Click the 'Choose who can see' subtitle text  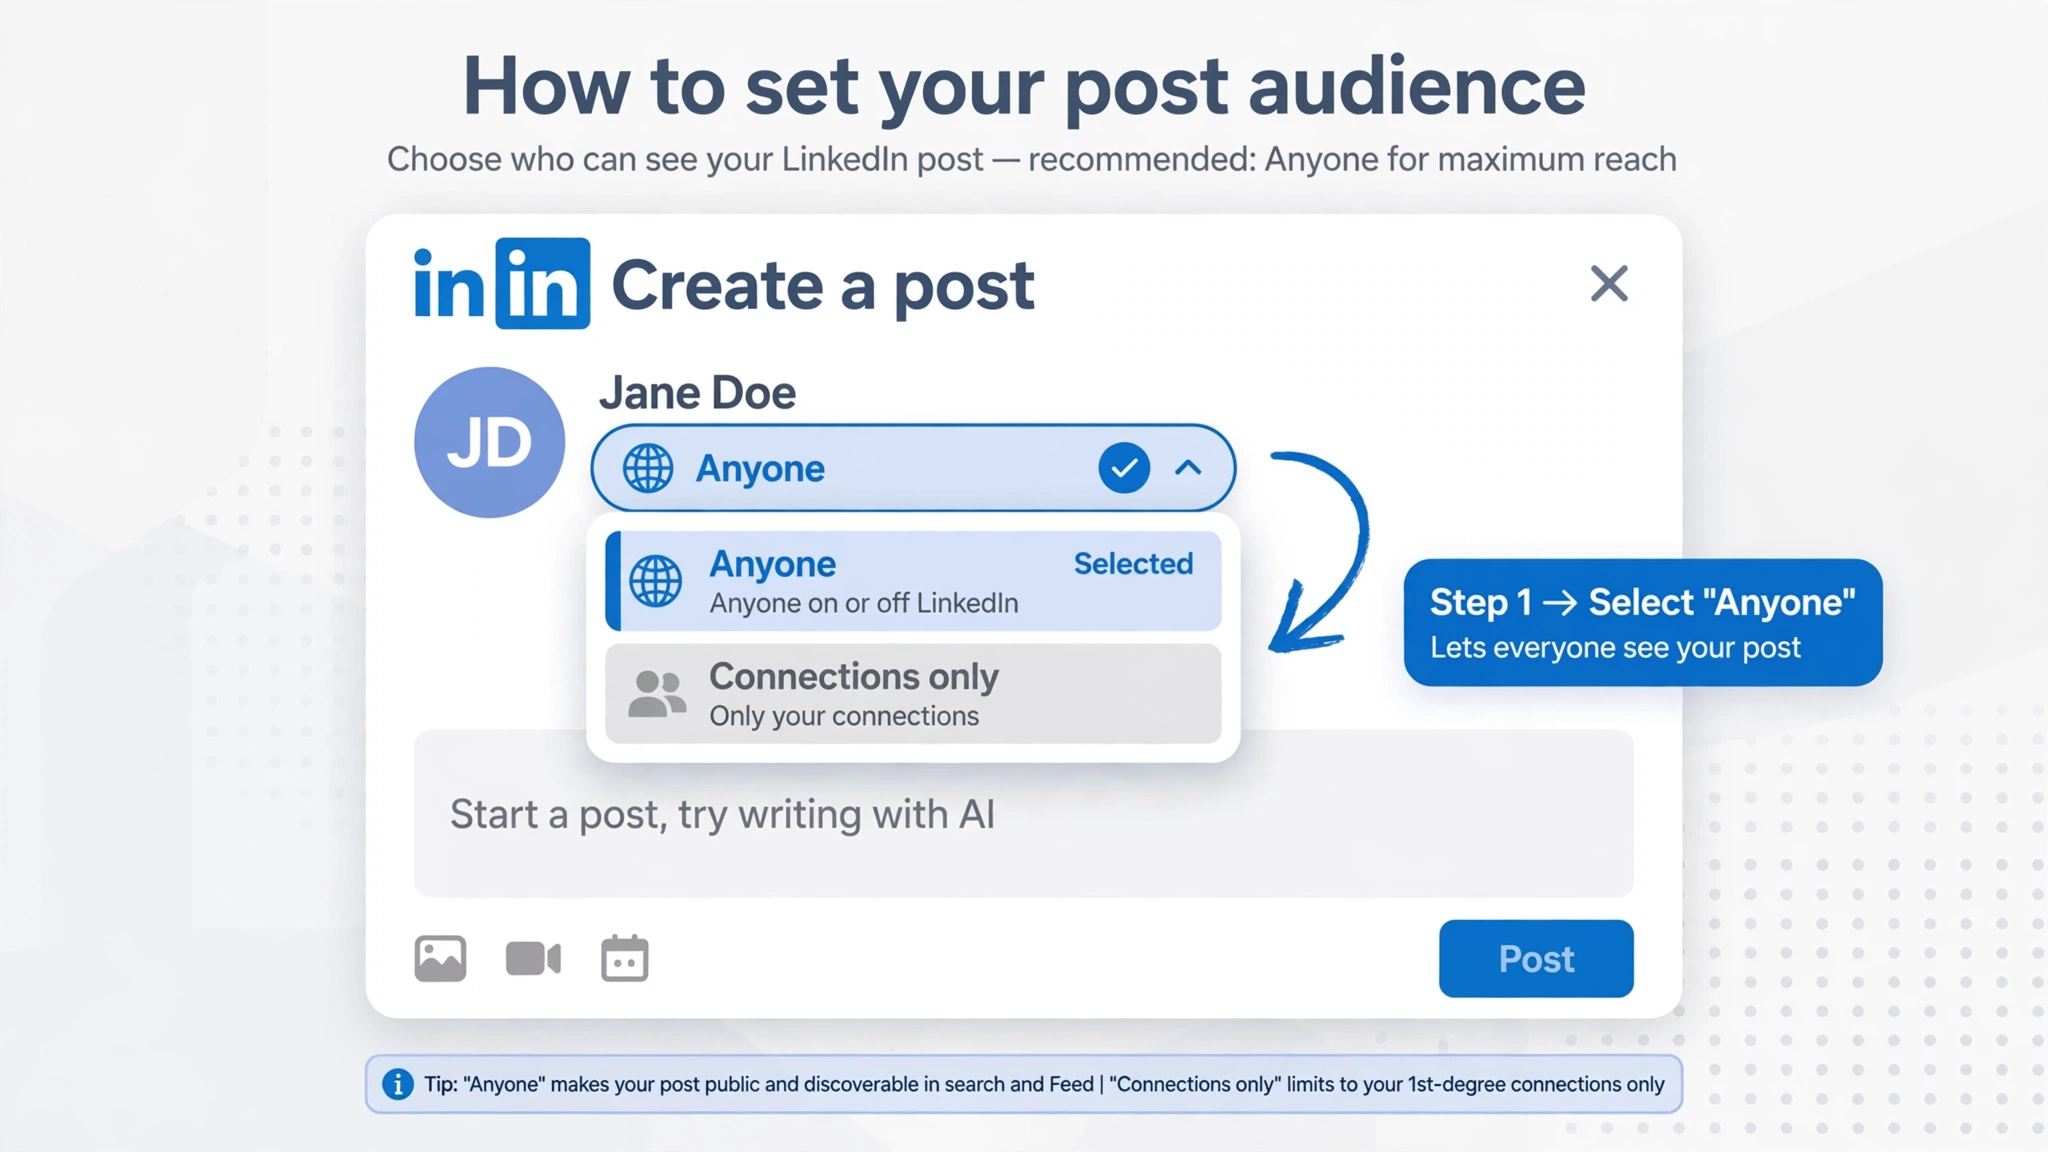1031,159
